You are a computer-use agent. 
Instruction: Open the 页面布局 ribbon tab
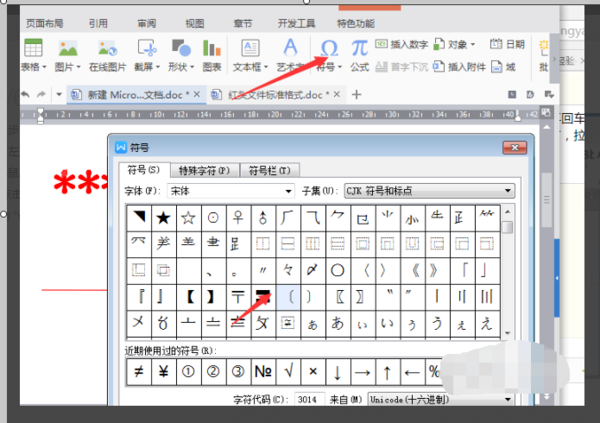[44, 24]
